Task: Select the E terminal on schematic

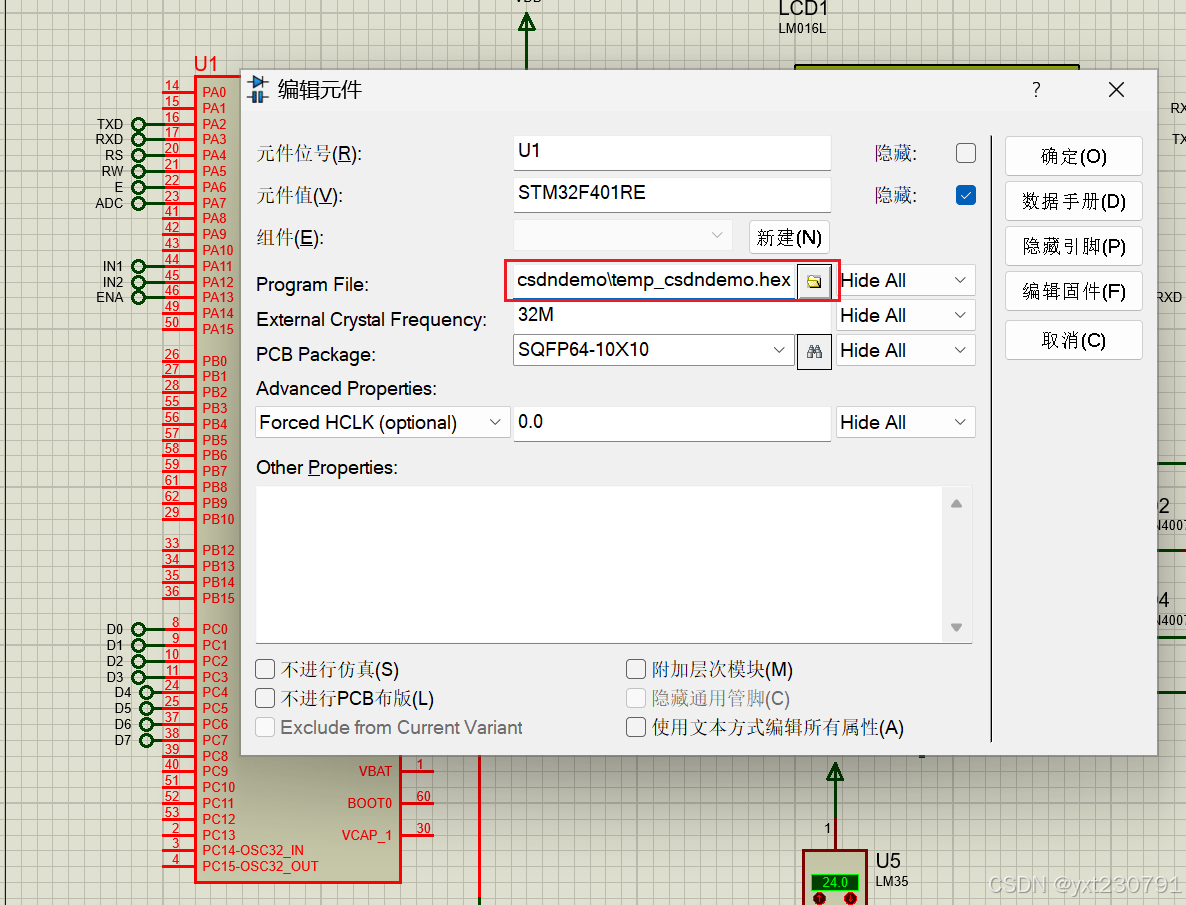Action: pyautogui.click(x=138, y=187)
